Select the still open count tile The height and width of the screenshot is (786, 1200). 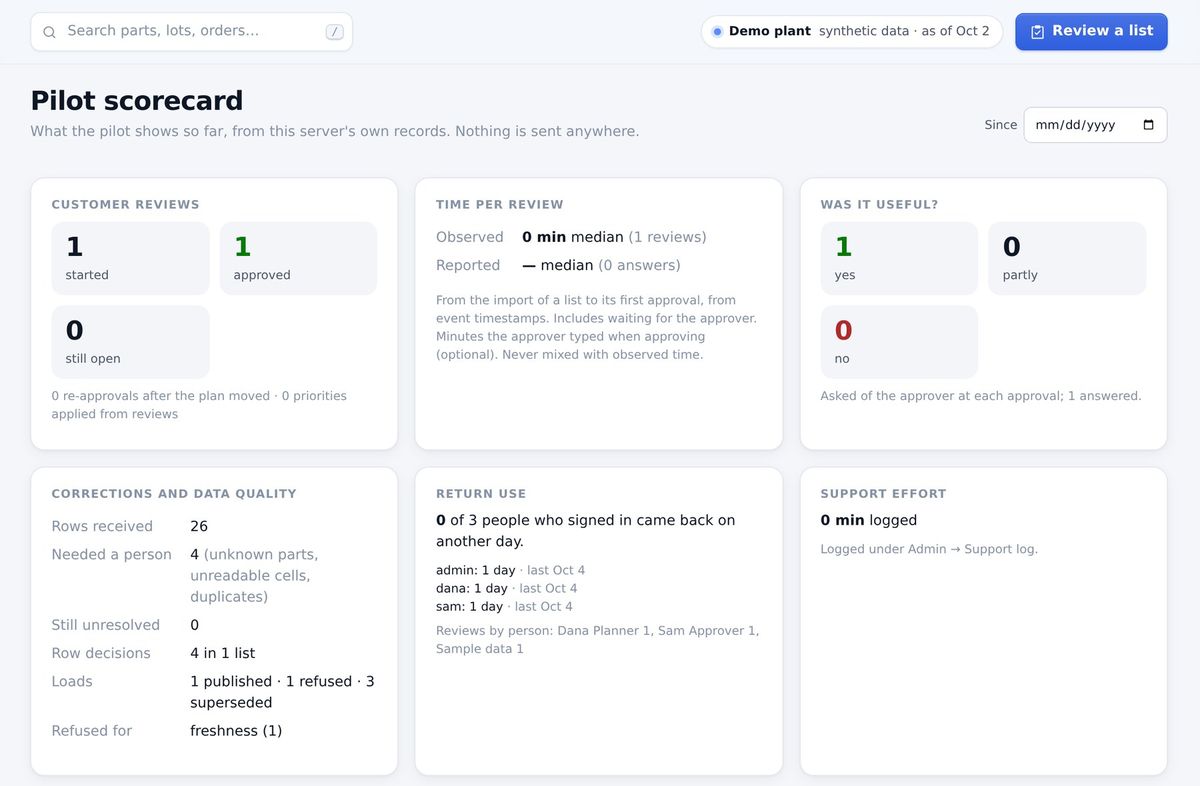click(130, 342)
